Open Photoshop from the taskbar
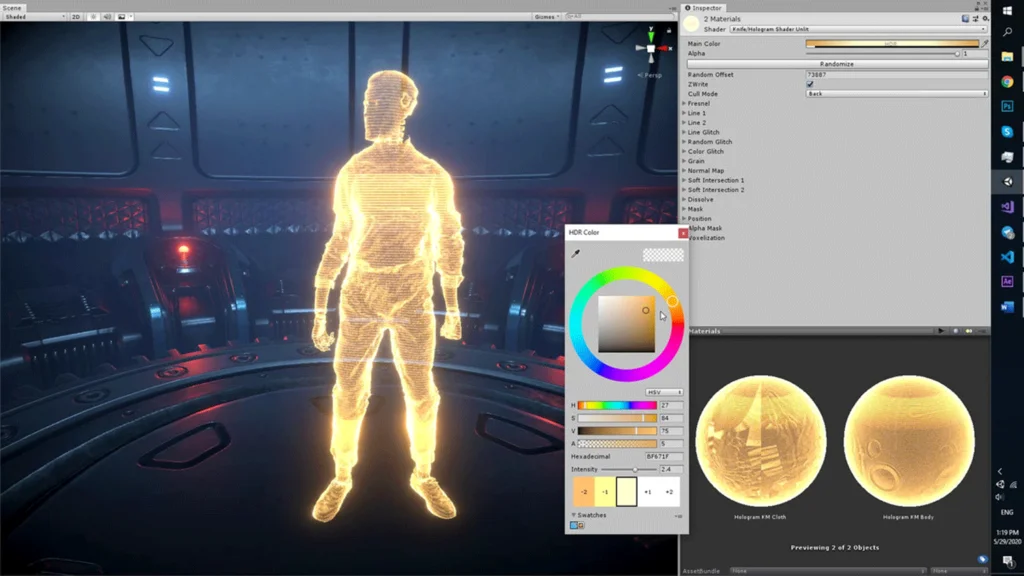 [x=1008, y=106]
